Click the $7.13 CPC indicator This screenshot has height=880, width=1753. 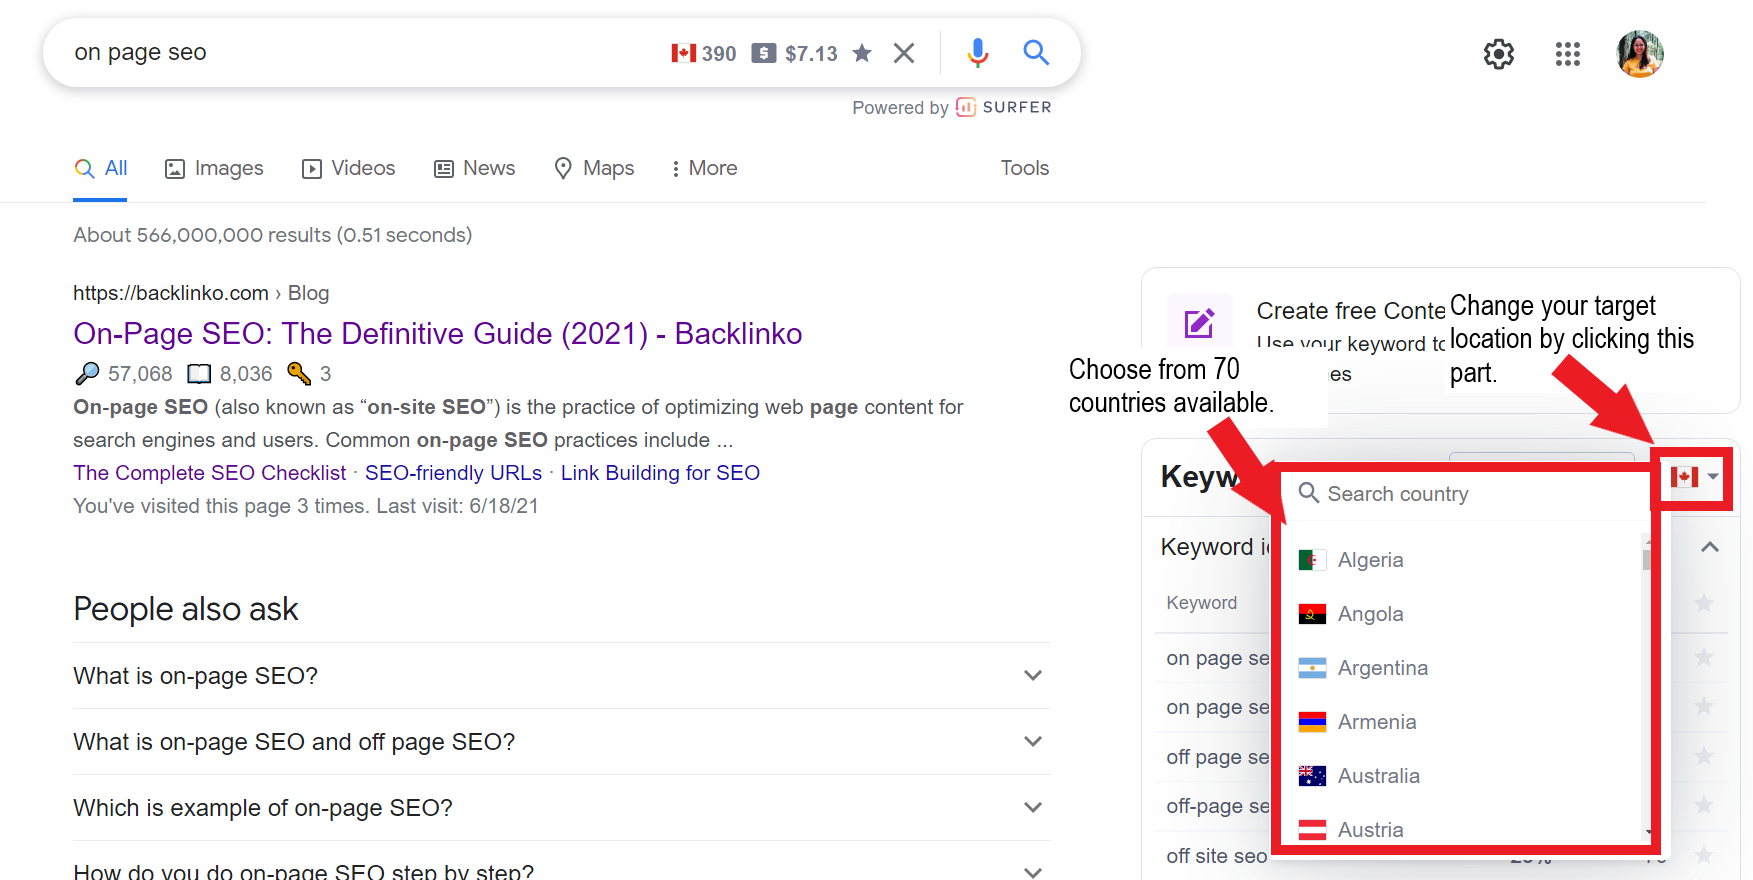795,53
